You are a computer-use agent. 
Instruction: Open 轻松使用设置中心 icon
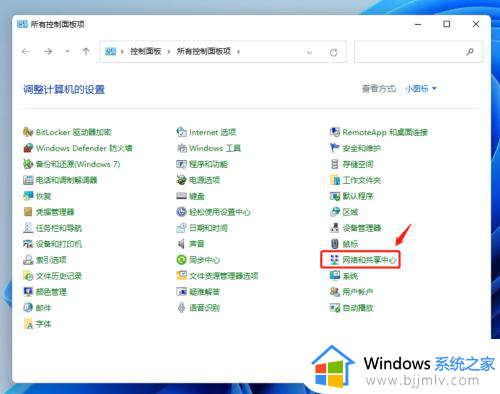point(182,212)
